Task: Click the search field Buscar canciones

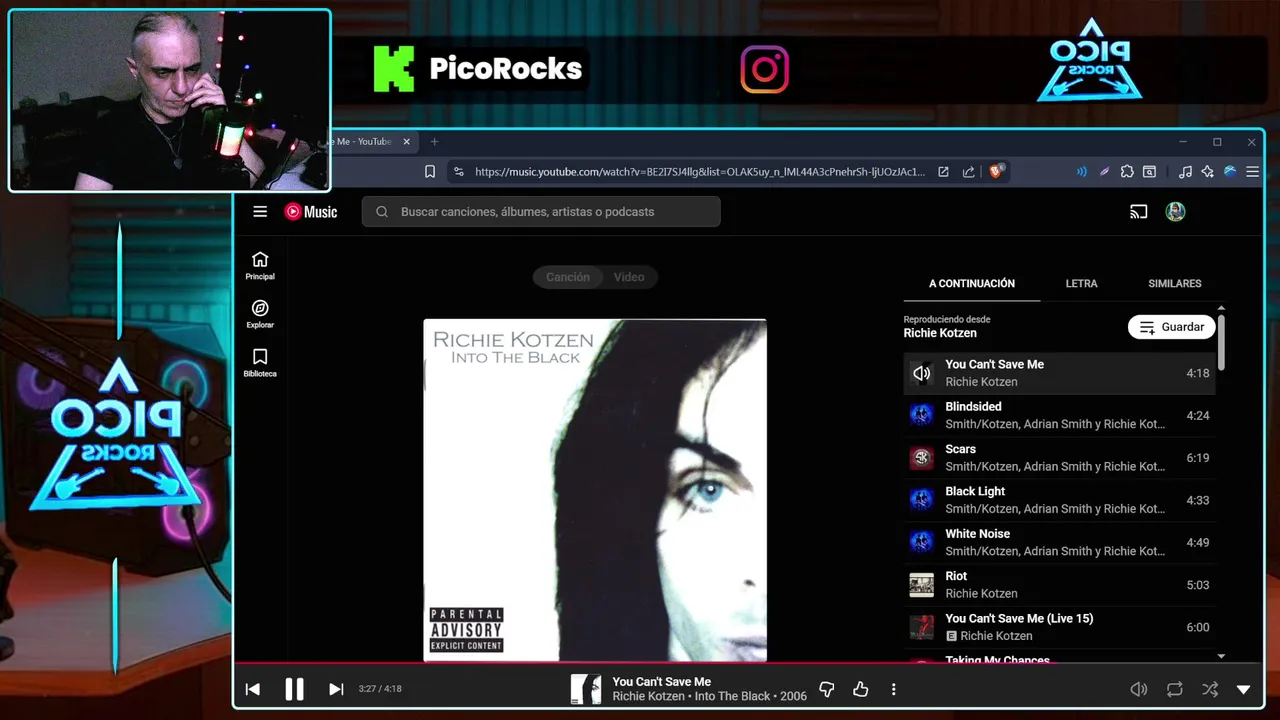Action: (x=541, y=211)
